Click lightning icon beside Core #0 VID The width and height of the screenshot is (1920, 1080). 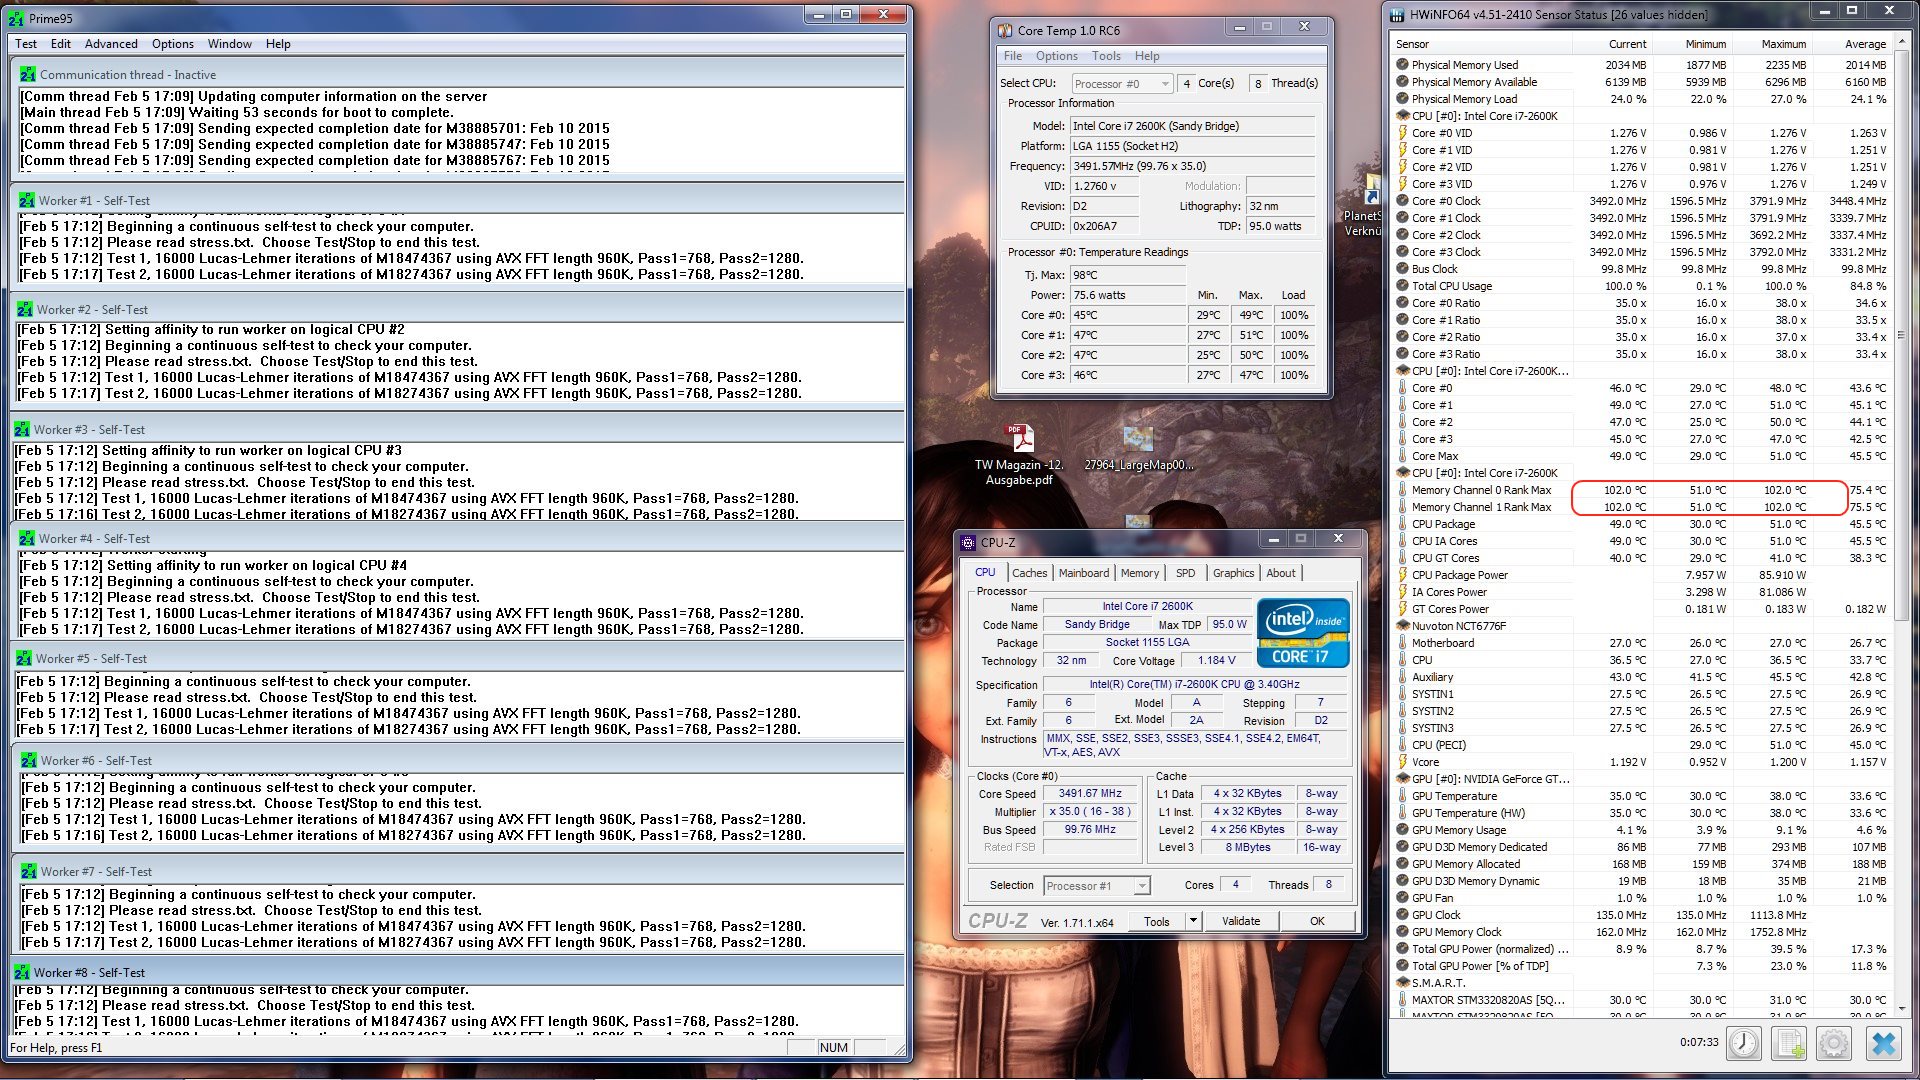click(1402, 133)
